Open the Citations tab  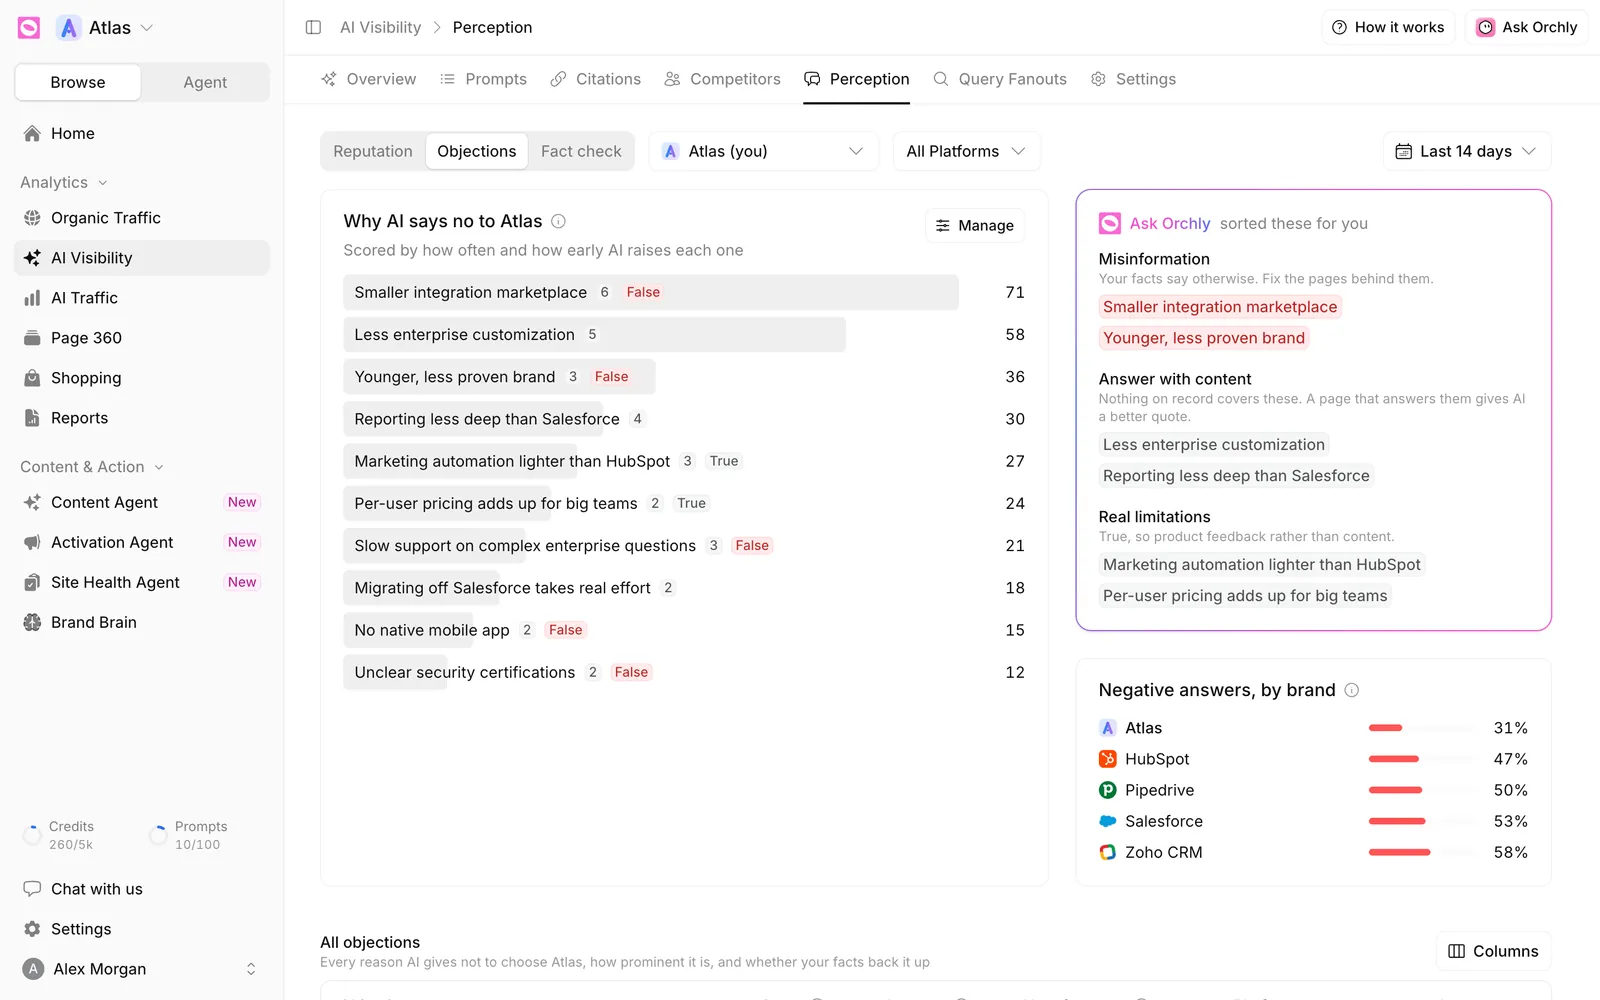click(x=595, y=79)
